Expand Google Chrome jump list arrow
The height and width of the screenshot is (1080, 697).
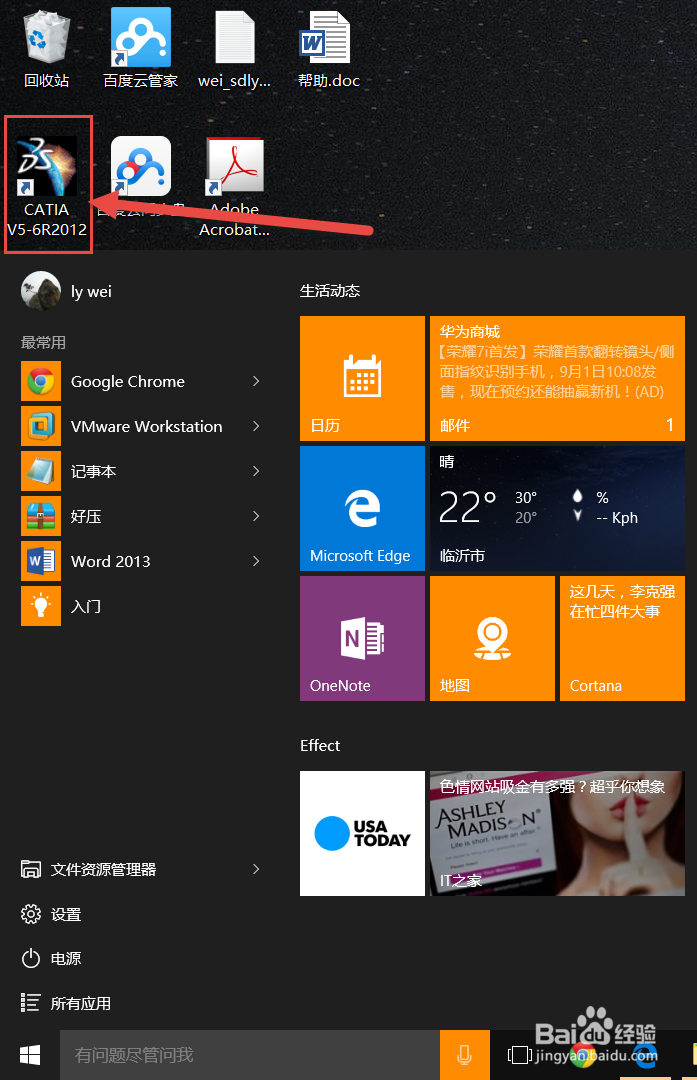click(x=256, y=382)
